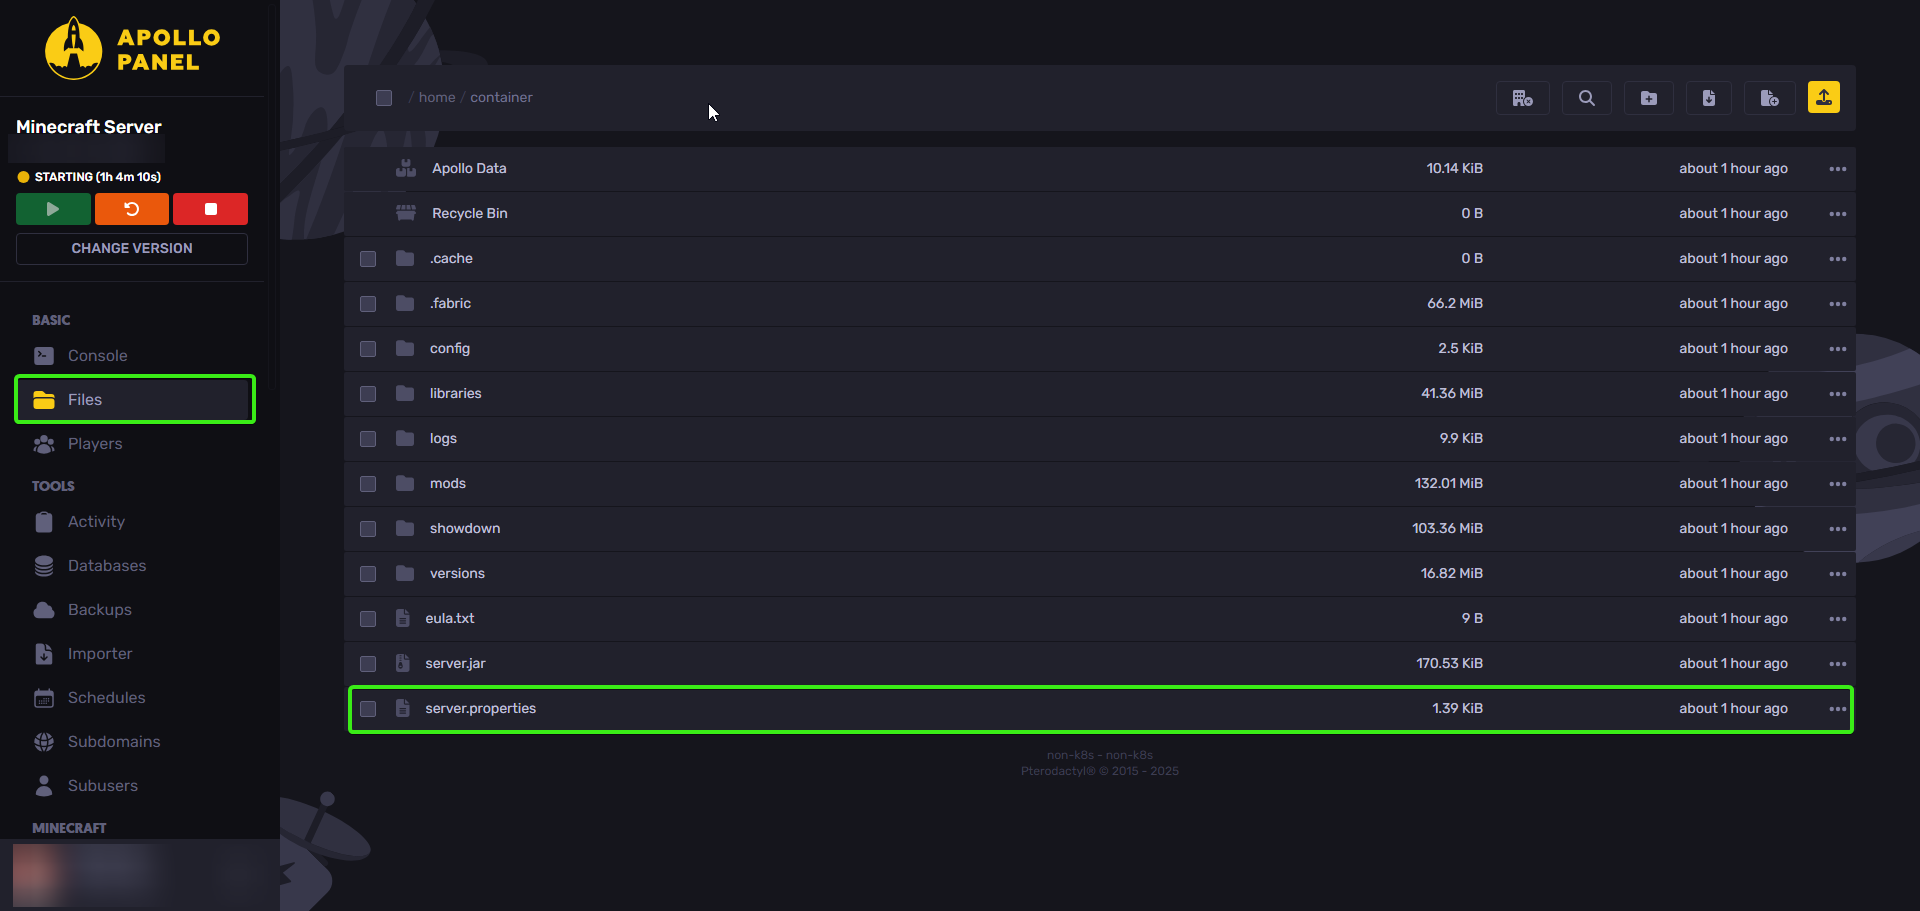Open options menu for Recycle Bin

(1837, 214)
